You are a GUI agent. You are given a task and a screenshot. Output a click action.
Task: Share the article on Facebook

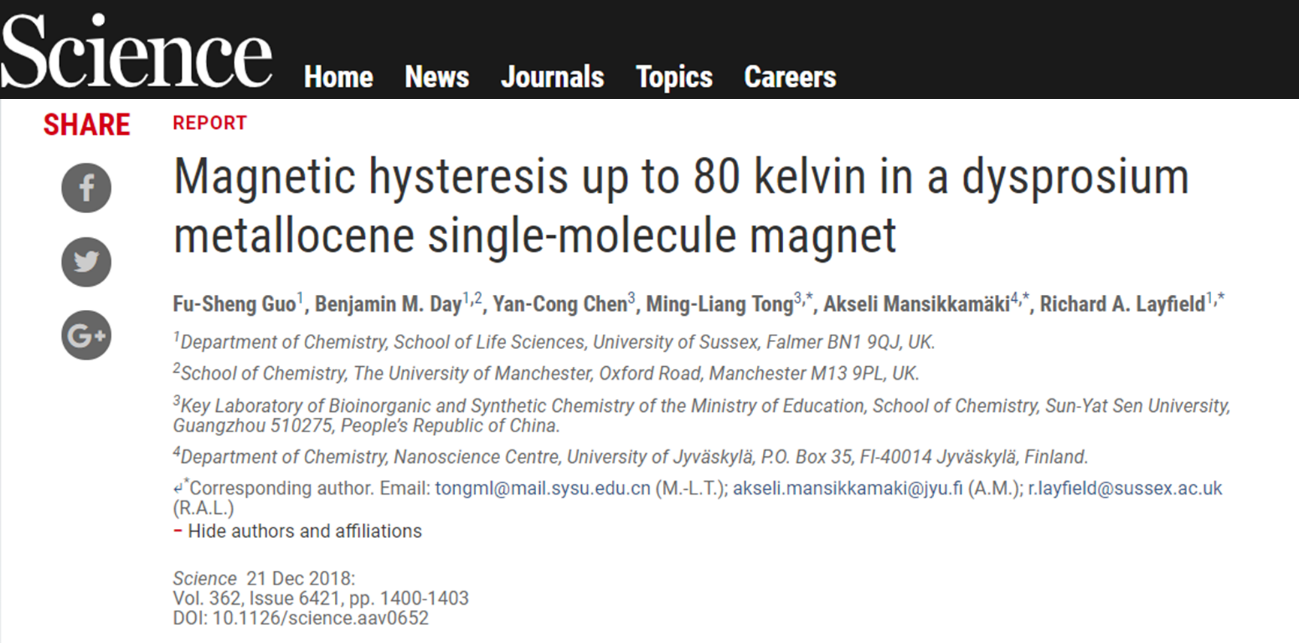(86, 188)
